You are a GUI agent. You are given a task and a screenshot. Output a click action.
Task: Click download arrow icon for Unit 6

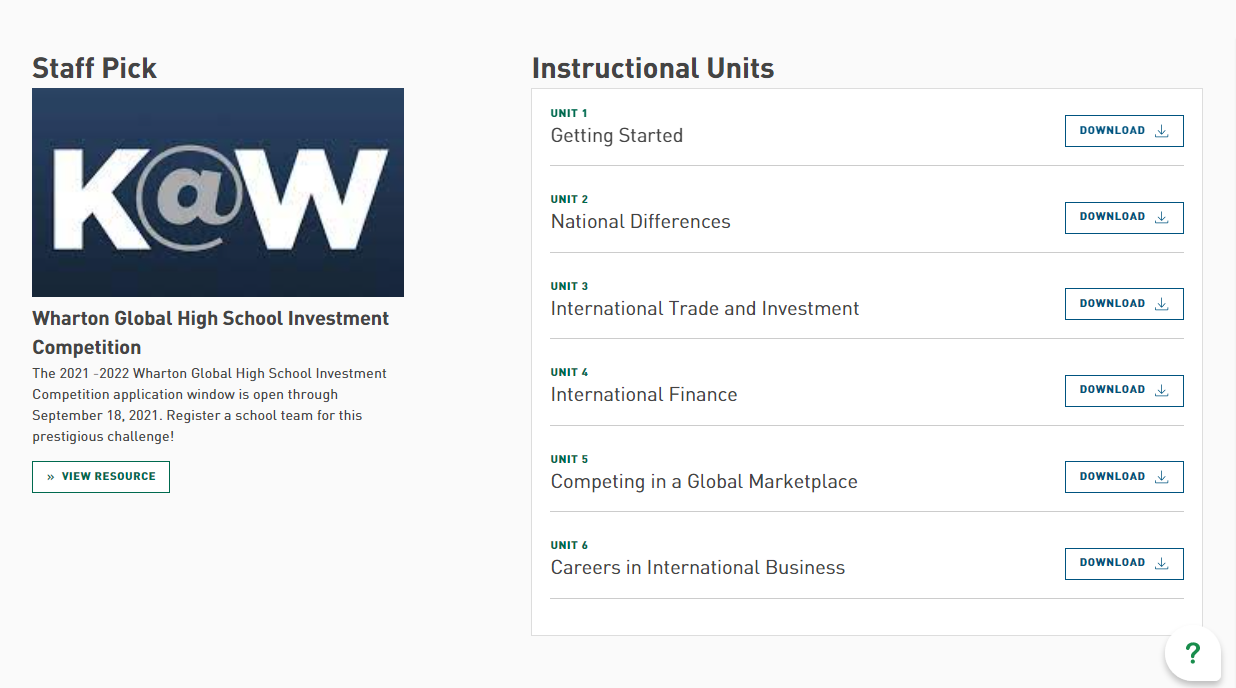(x=1161, y=563)
